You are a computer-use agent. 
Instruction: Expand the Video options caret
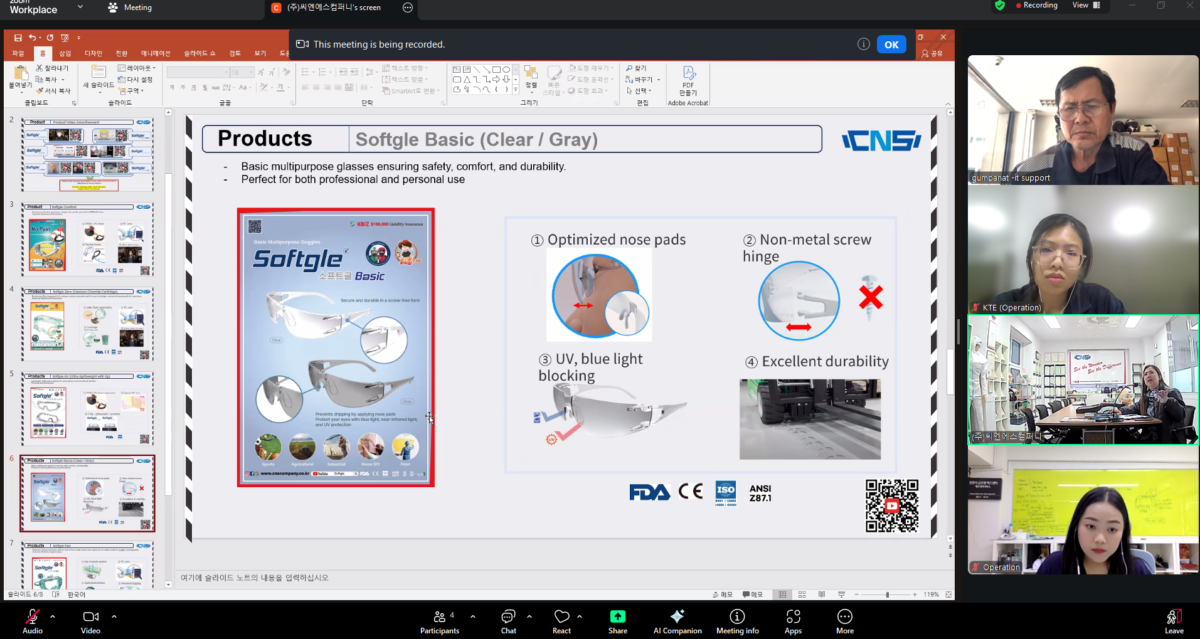114,616
